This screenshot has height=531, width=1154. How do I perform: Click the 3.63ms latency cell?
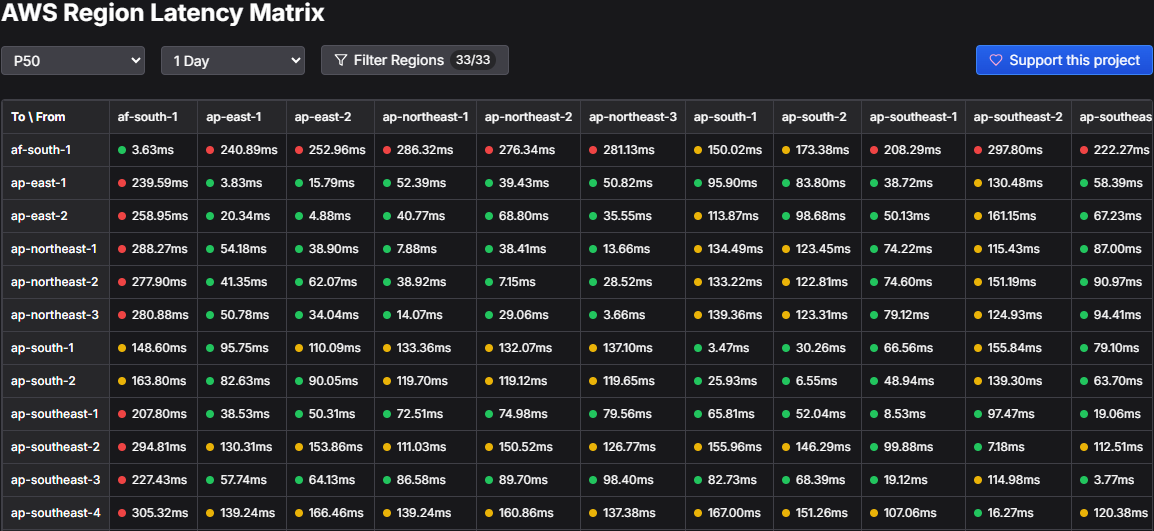tap(154, 150)
